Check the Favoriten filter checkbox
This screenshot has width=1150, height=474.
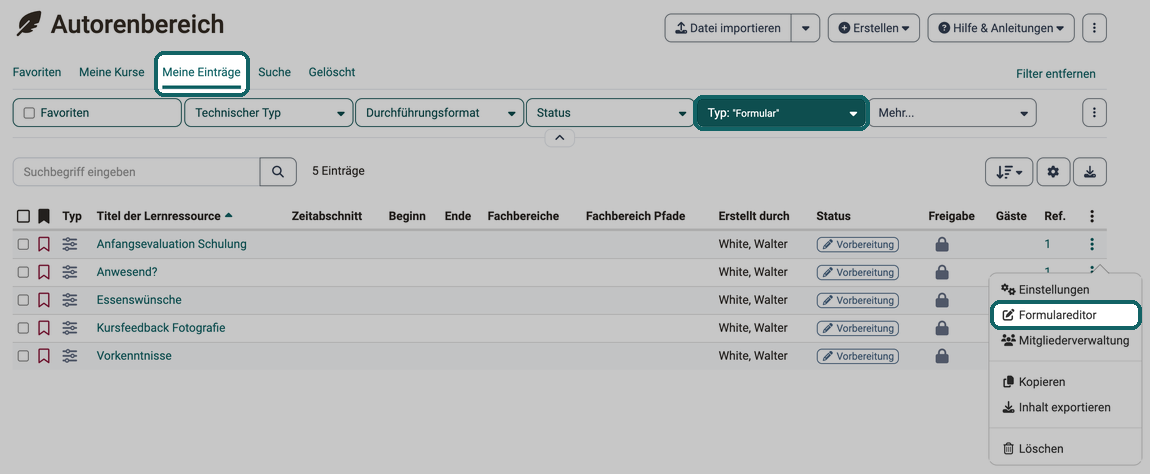pos(29,113)
